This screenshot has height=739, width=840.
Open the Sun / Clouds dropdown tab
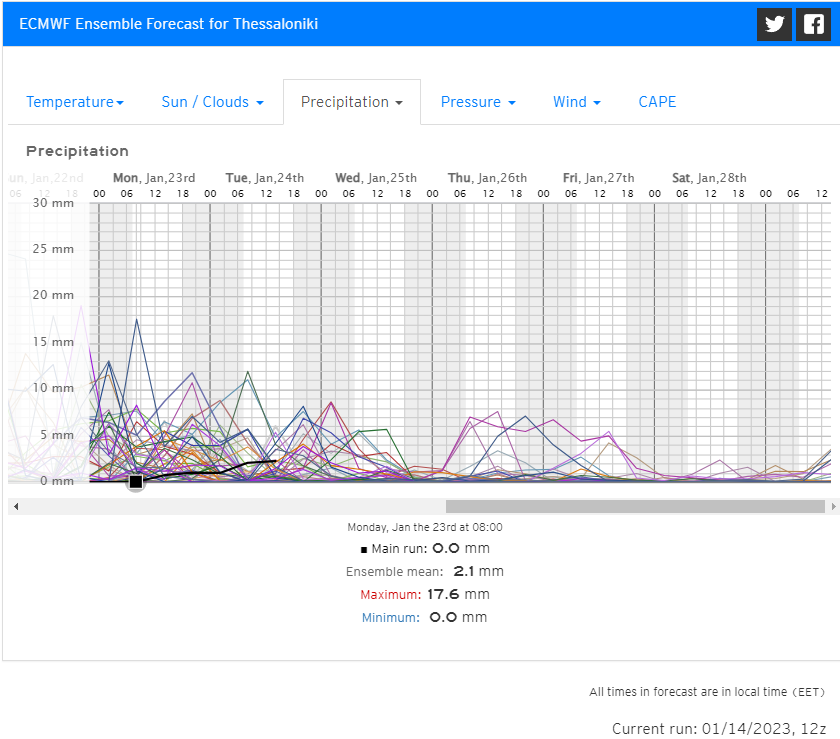[213, 102]
